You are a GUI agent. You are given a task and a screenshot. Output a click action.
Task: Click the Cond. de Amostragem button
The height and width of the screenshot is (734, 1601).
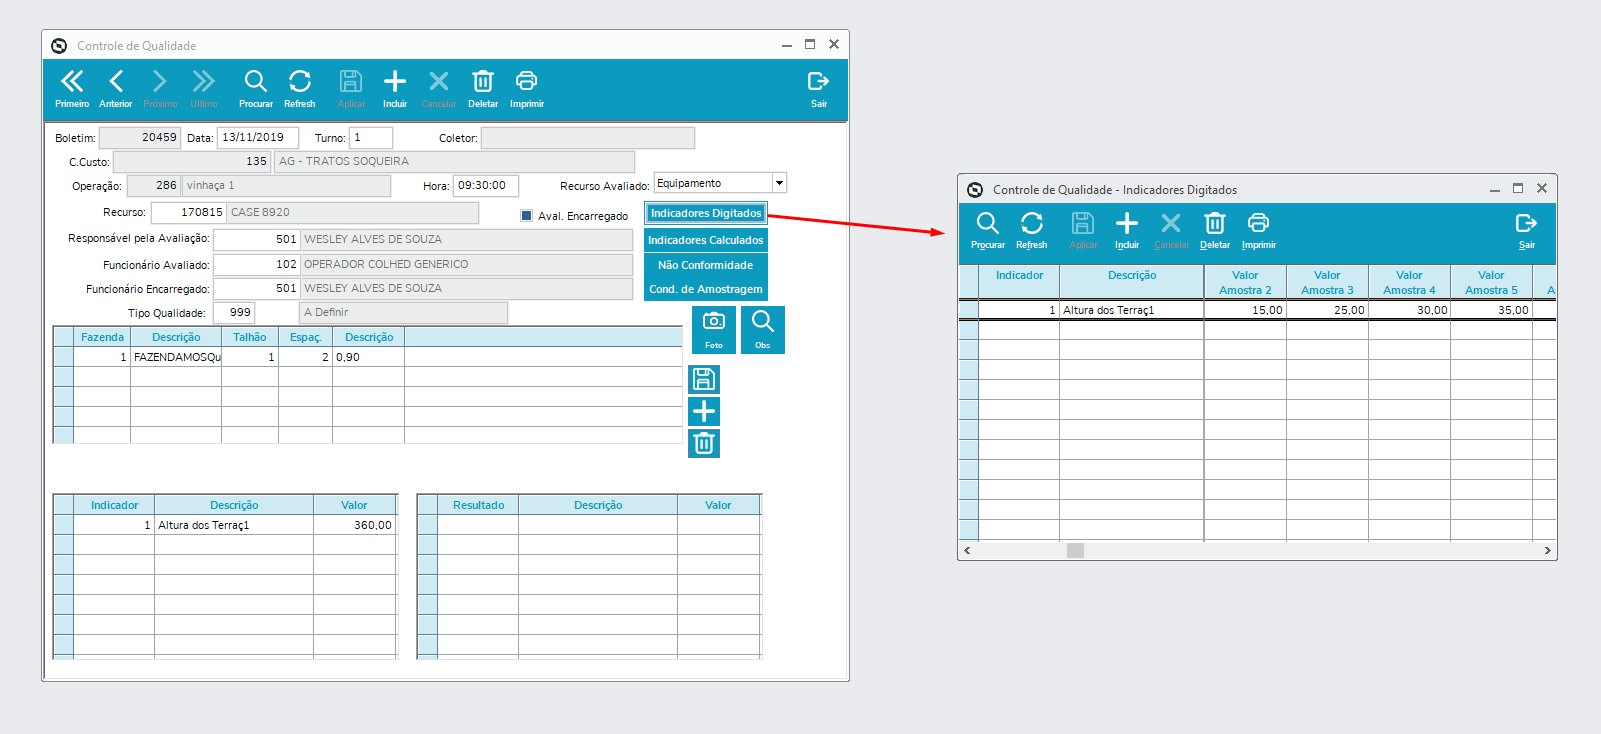point(706,289)
